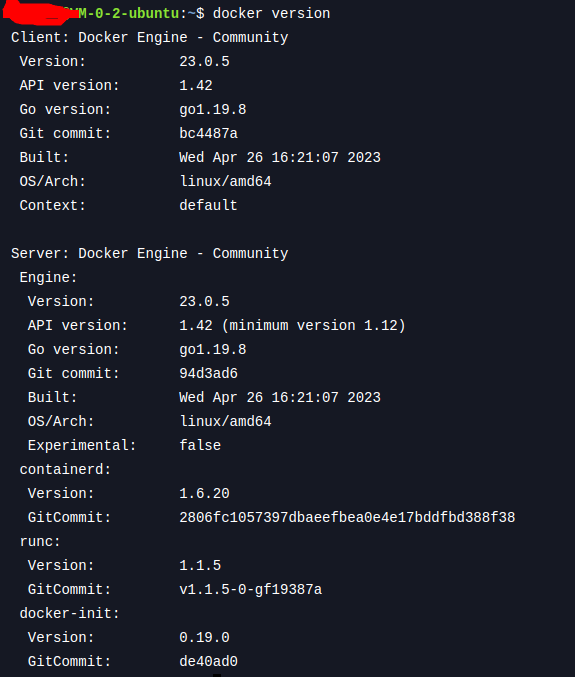Click docker-init GitCommit de40ad0
The width and height of the screenshot is (575, 677).
coord(209,661)
